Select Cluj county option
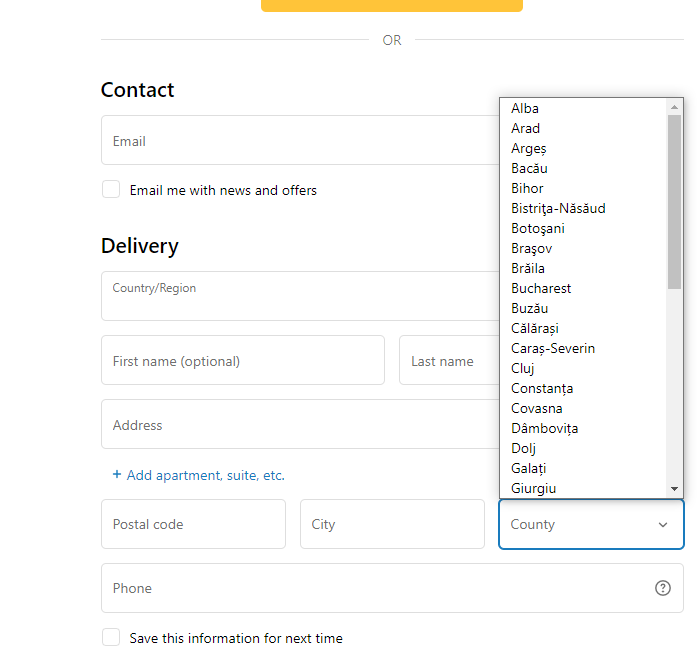 pos(583,369)
